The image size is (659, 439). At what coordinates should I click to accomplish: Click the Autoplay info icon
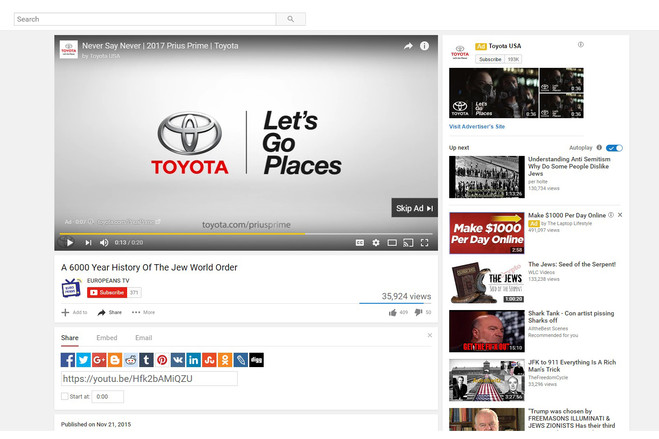coord(599,147)
